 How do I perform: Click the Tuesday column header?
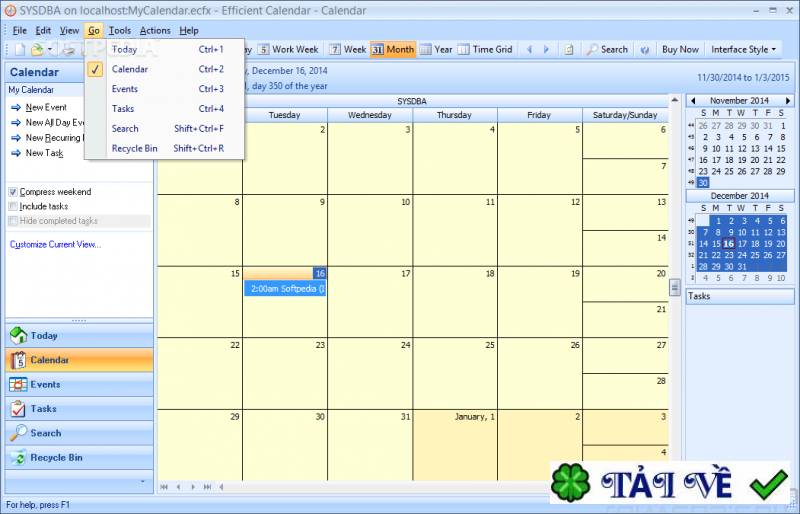285,115
